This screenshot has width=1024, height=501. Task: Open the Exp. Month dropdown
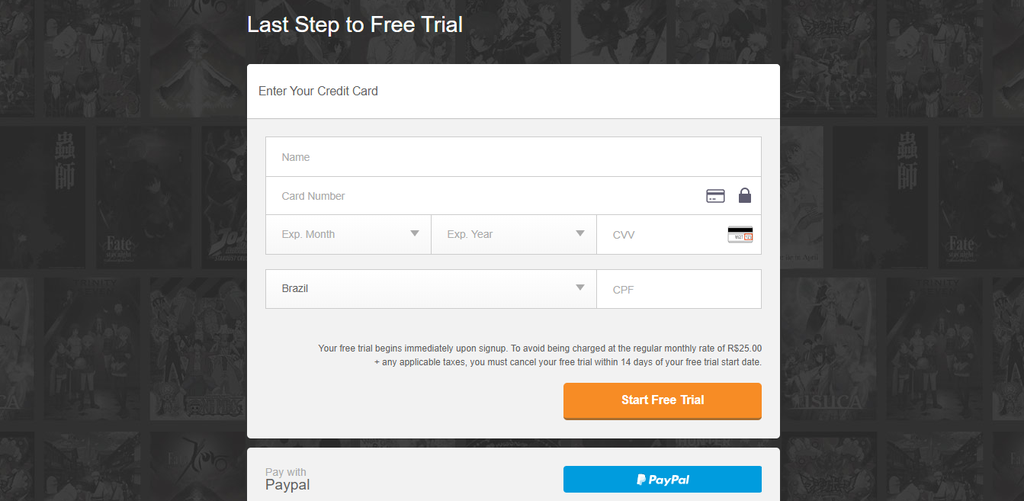348,234
